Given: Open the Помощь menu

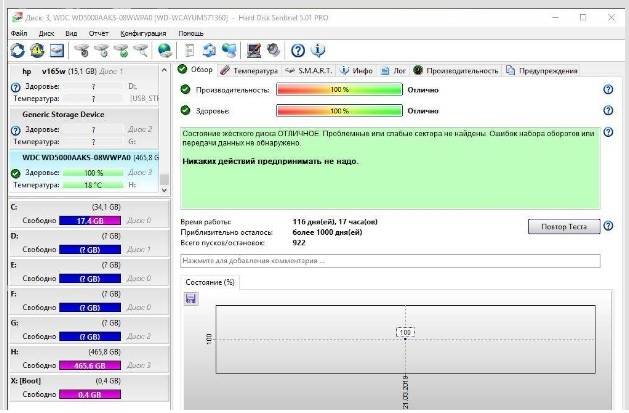Looking at the screenshot, I should click(x=191, y=33).
